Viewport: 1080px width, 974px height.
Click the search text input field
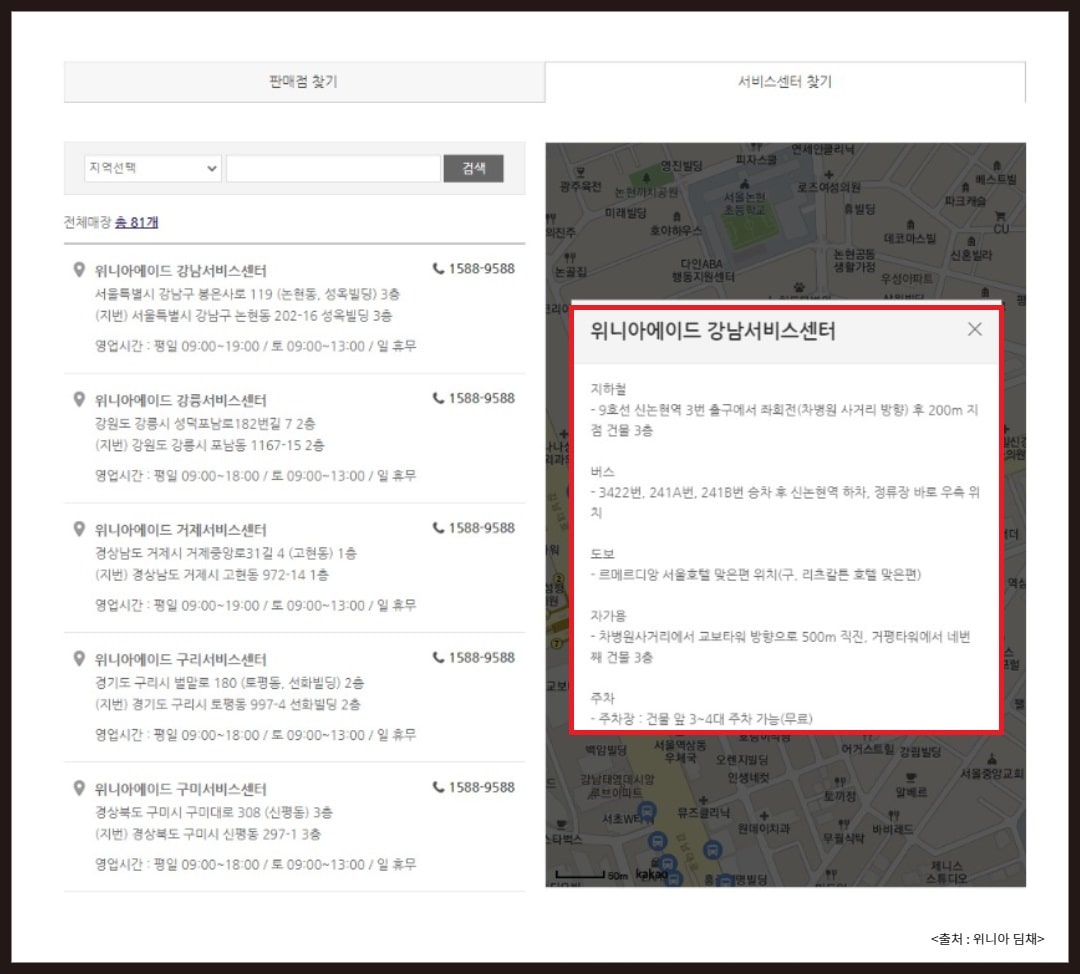tap(333, 168)
